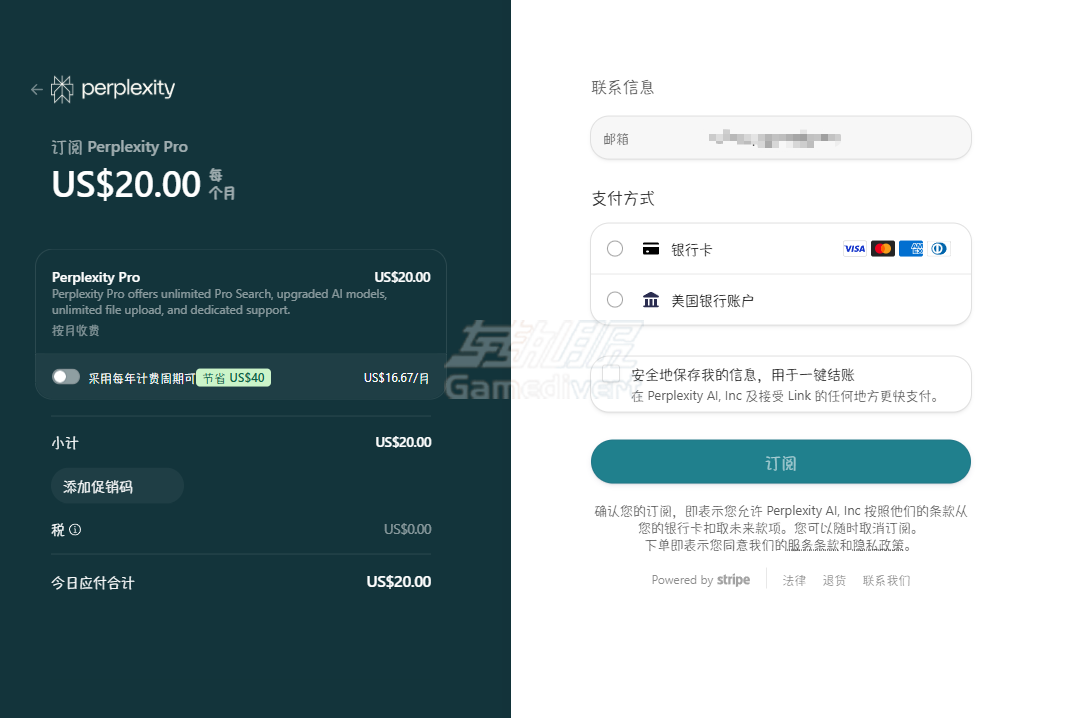Viewport: 1088px width, 718px height.
Task: Toggle the annual billing switch
Action: pyautogui.click(x=66, y=377)
